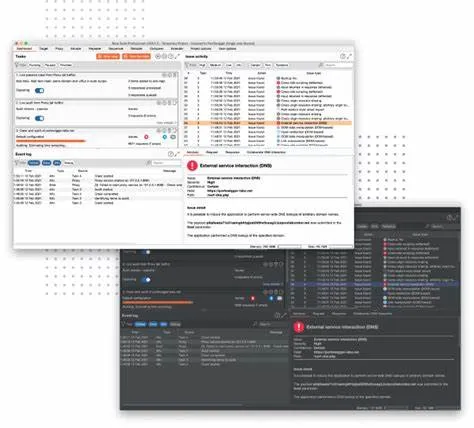Open the Response tab in the dark issue detail

point(339,314)
